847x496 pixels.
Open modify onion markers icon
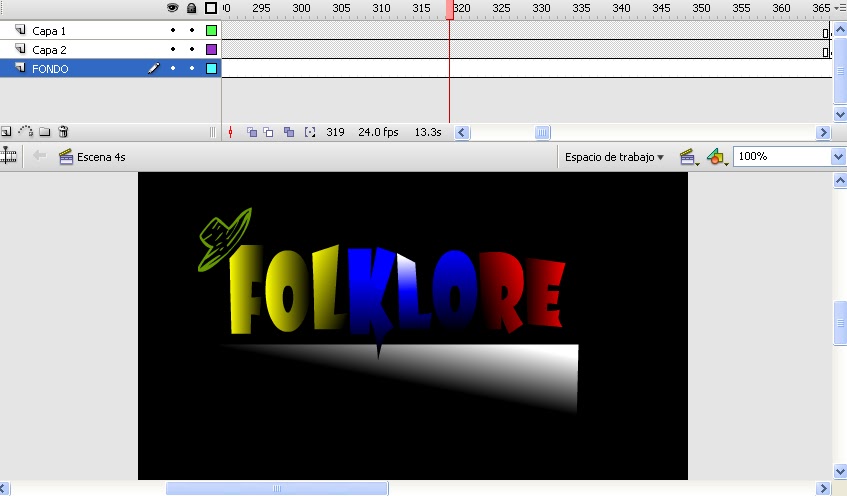coord(310,132)
